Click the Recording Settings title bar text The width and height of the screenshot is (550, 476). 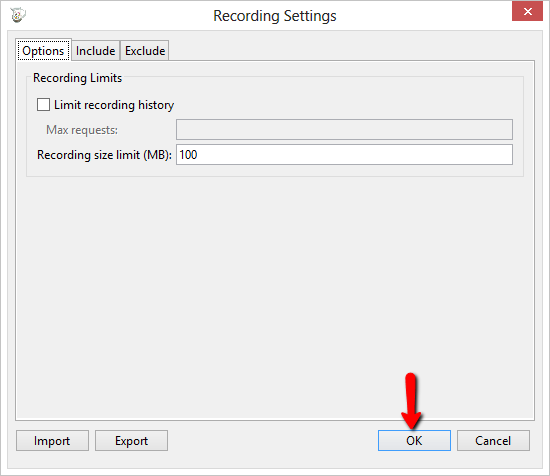275,16
